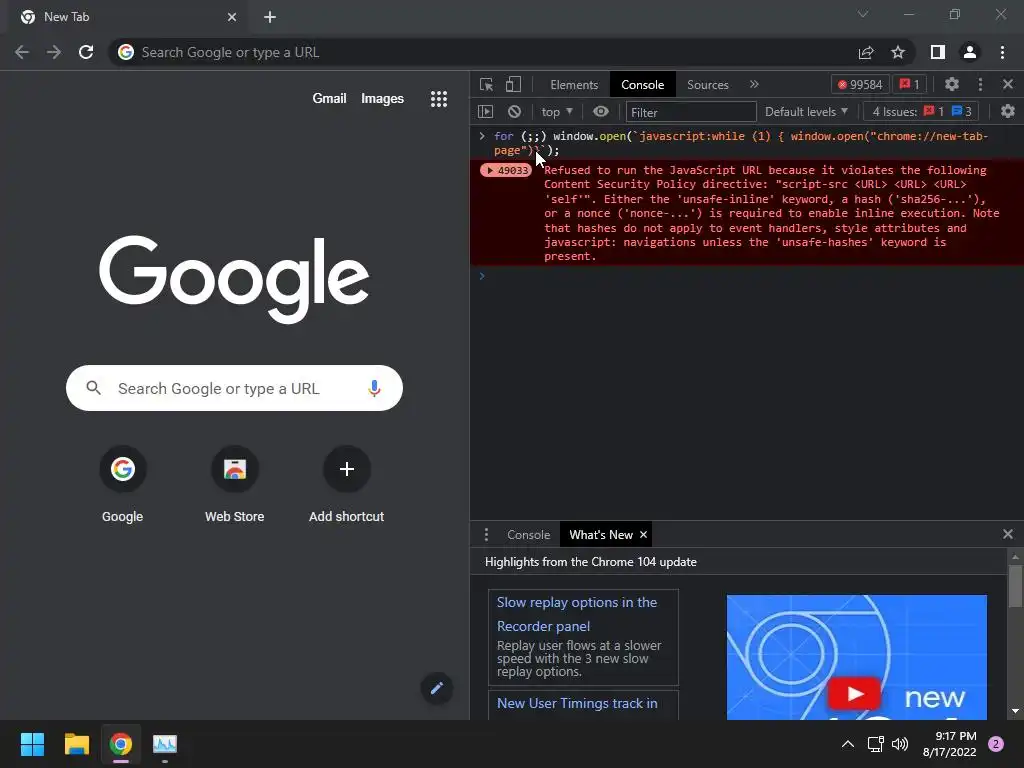Share this page icon in address bar
This screenshot has height=768, width=1024.
[866, 52]
